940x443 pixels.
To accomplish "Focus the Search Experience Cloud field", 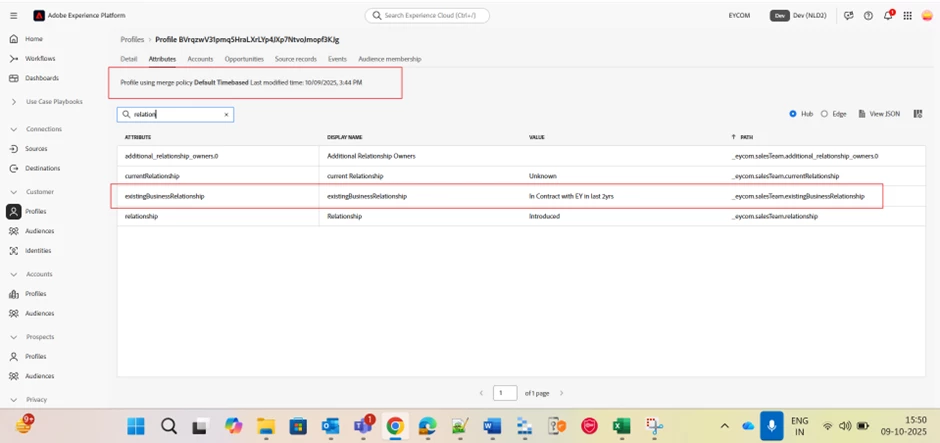I will [427, 16].
